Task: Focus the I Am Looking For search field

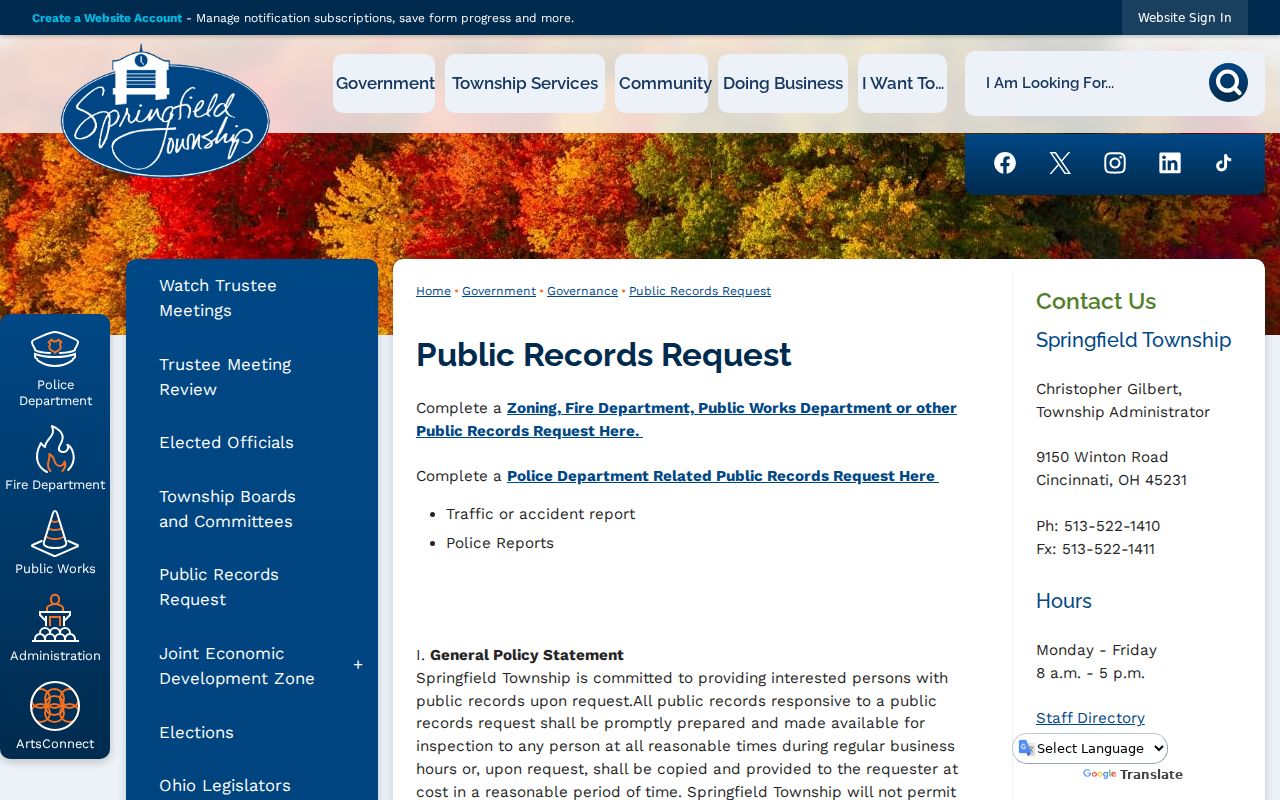Action: [x=1088, y=83]
